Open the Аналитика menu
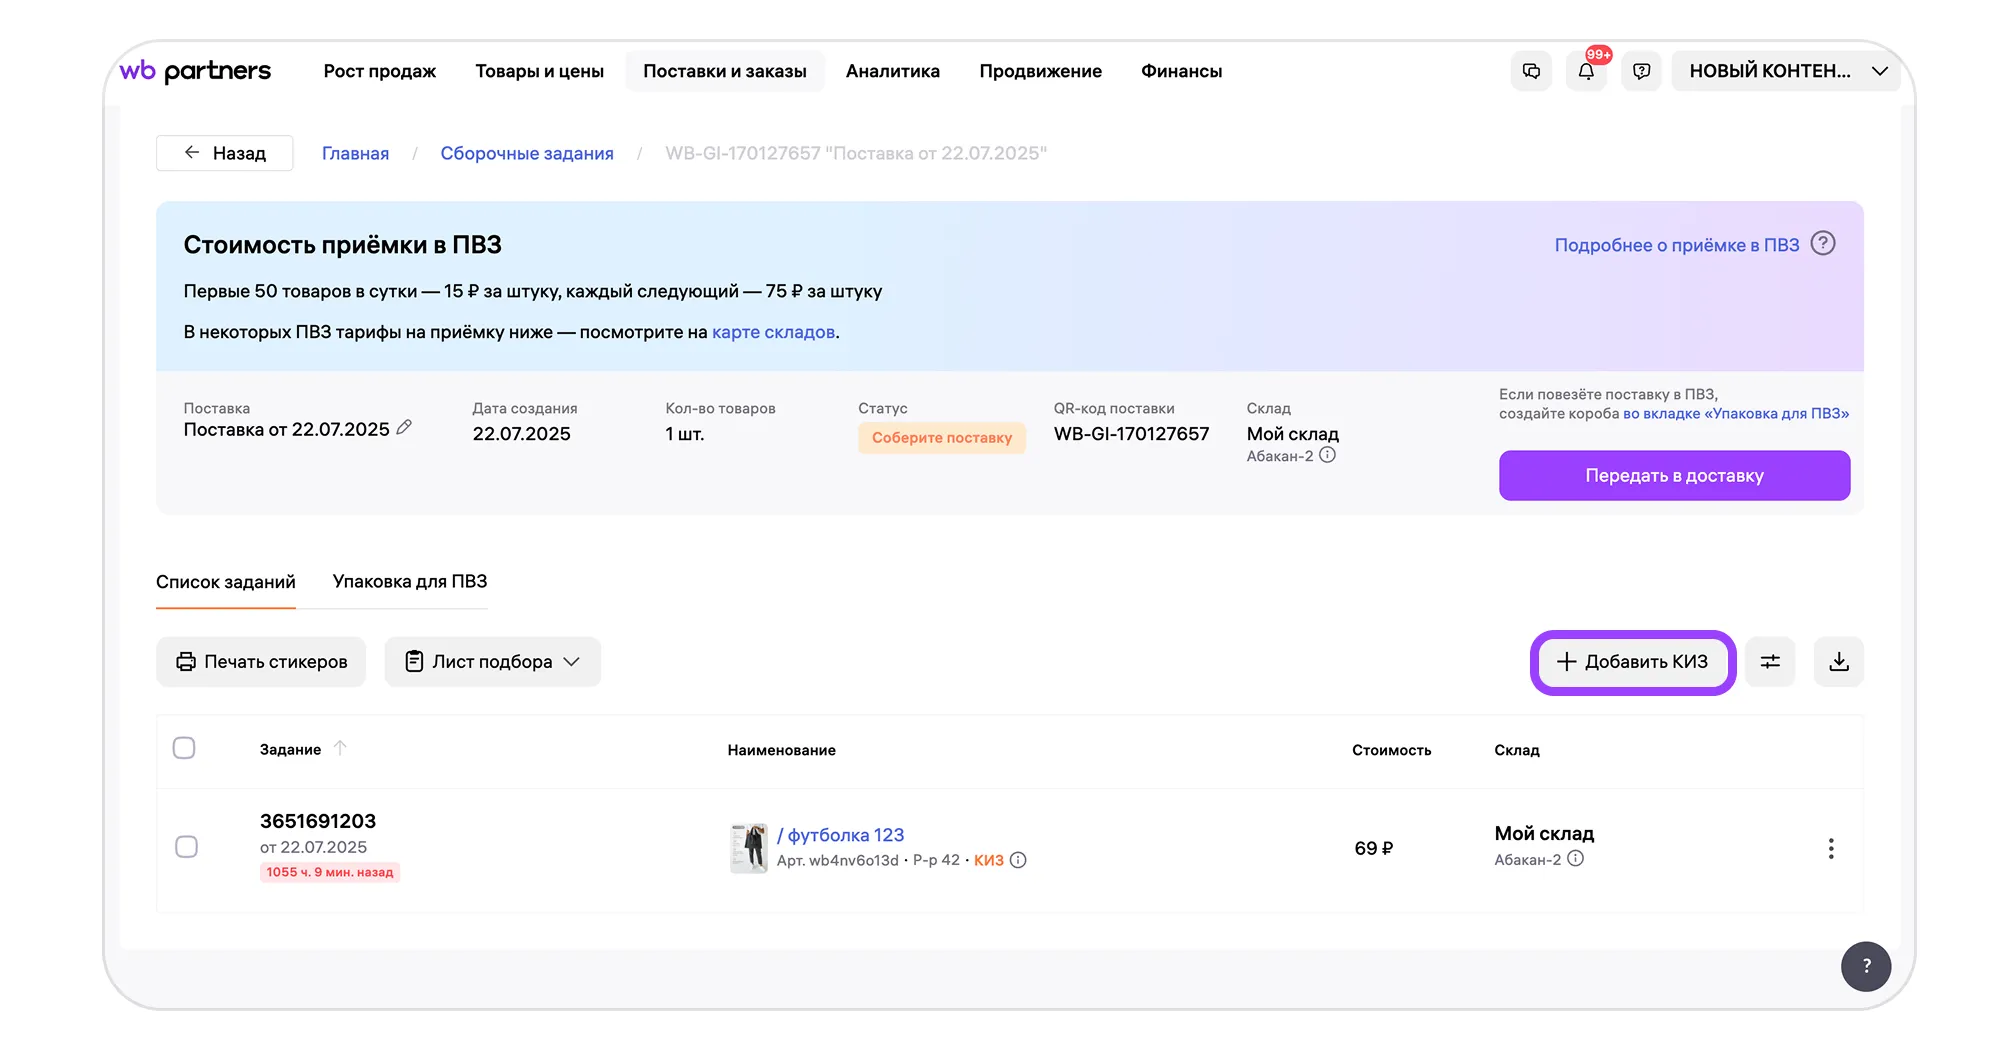 click(x=892, y=71)
